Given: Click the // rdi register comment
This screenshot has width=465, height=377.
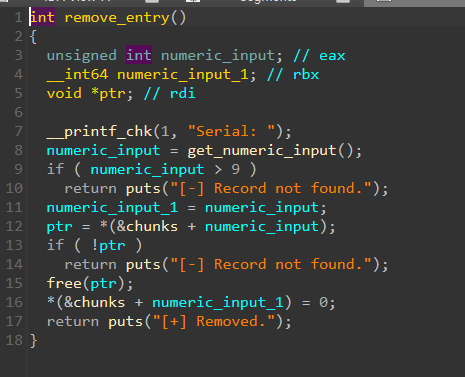Looking at the screenshot, I should [170, 93].
